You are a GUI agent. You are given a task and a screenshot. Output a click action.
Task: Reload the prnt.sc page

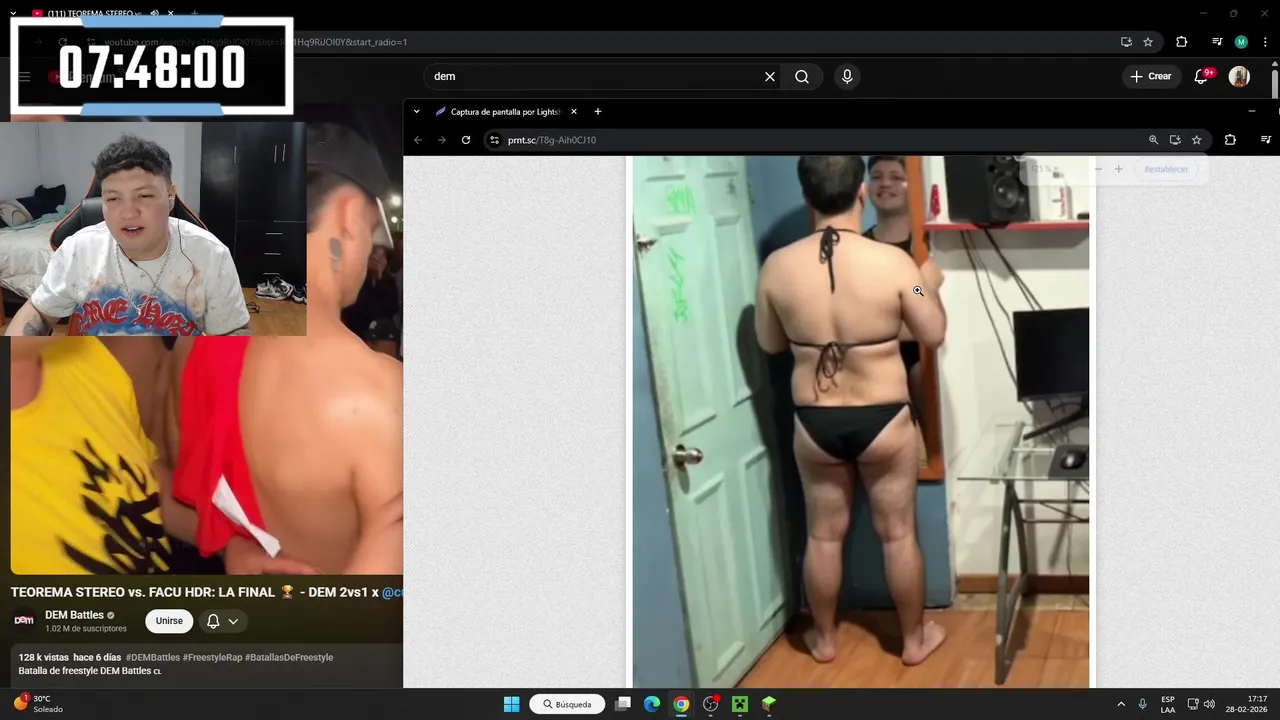(466, 140)
